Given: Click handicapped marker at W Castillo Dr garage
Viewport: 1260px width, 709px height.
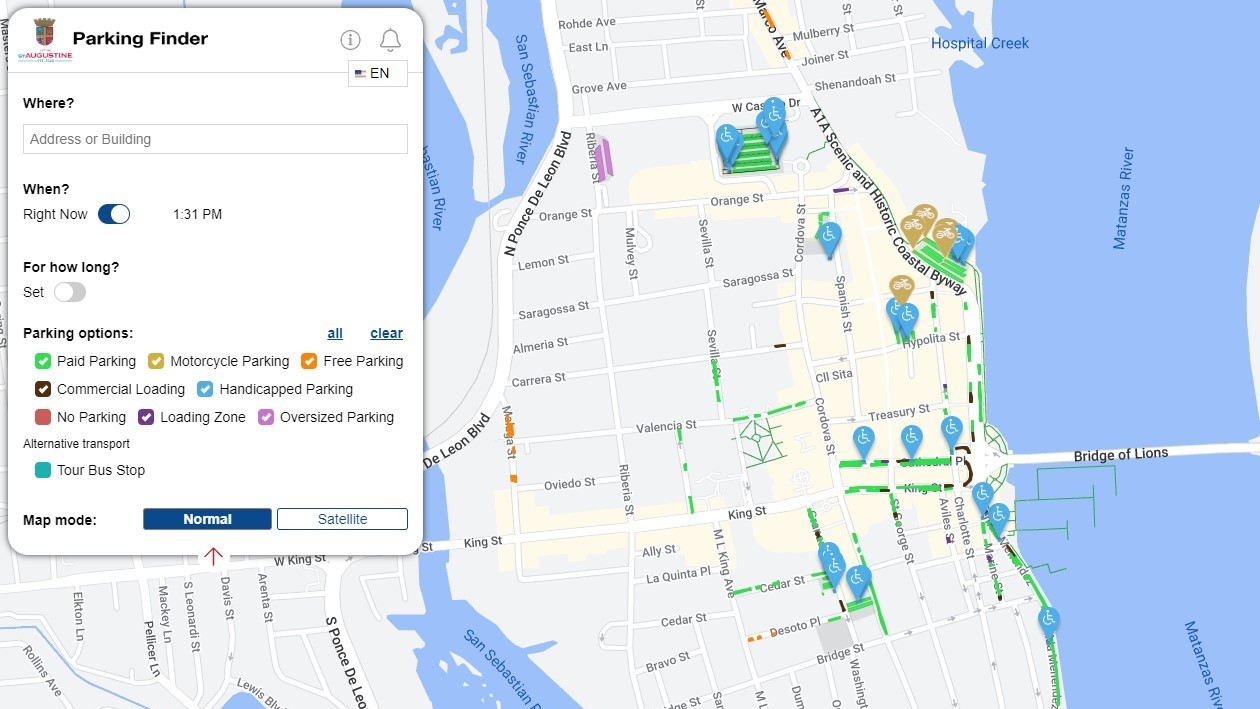Looking at the screenshot, I should click(x=728, y=138).
